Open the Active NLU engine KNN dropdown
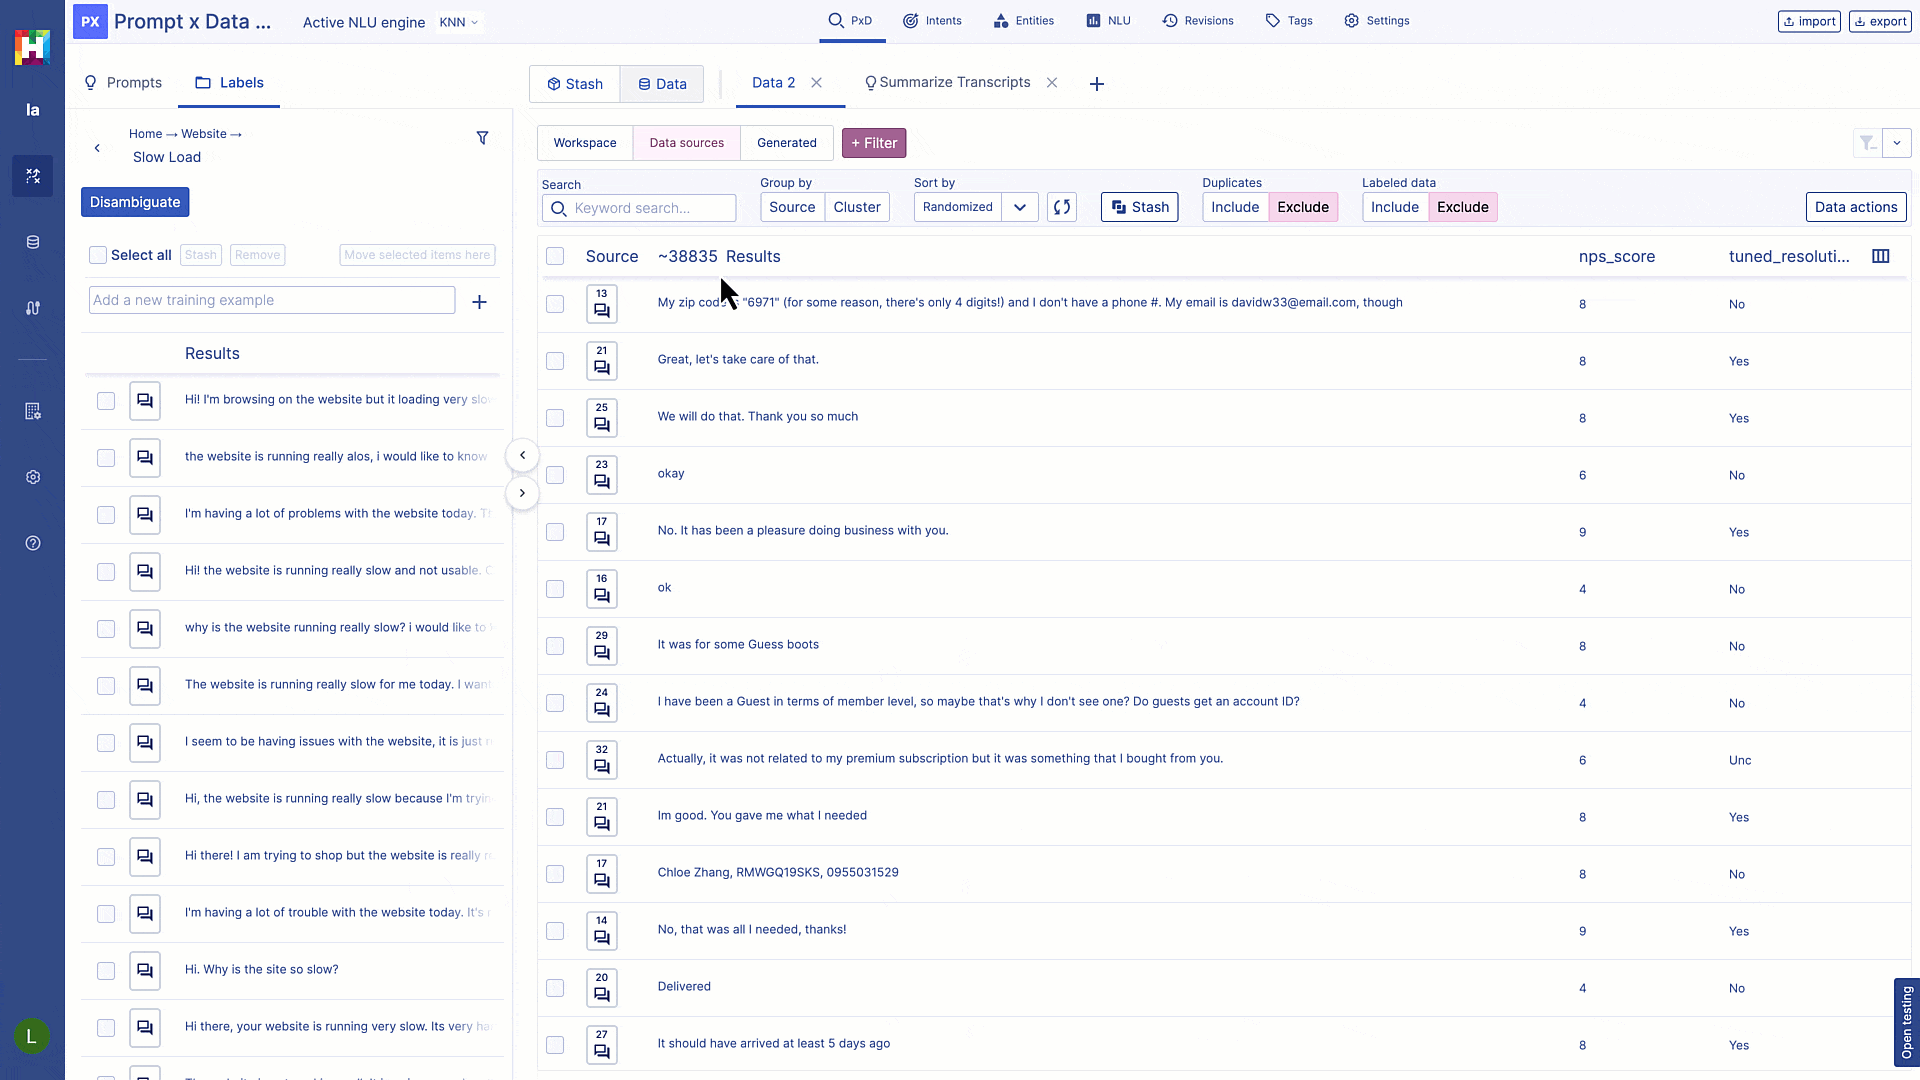This screenshot has width=1920, height=1080. pos(459,22)
